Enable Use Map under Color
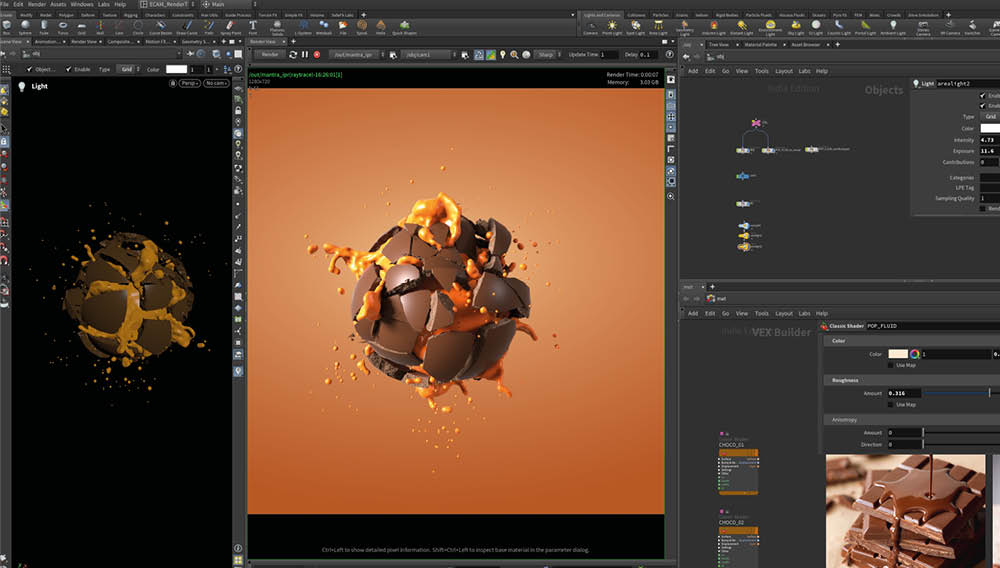Screen dimensions: 1000x568 tap(891, 365)
